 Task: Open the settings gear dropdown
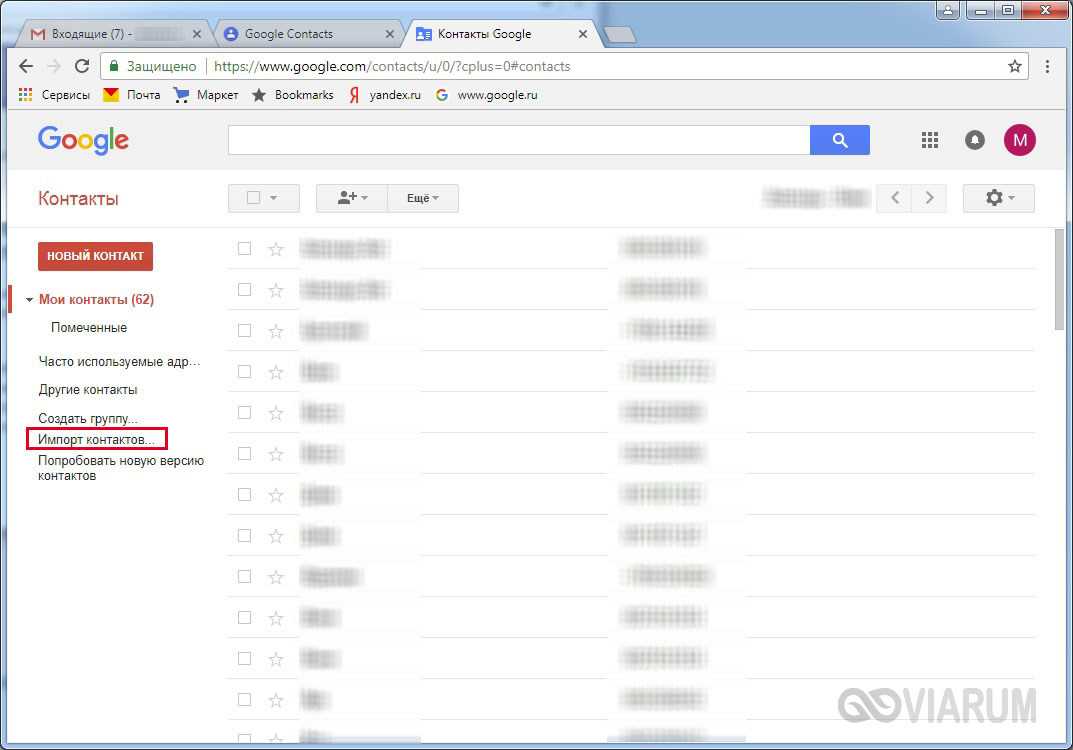tap(998, 198)
